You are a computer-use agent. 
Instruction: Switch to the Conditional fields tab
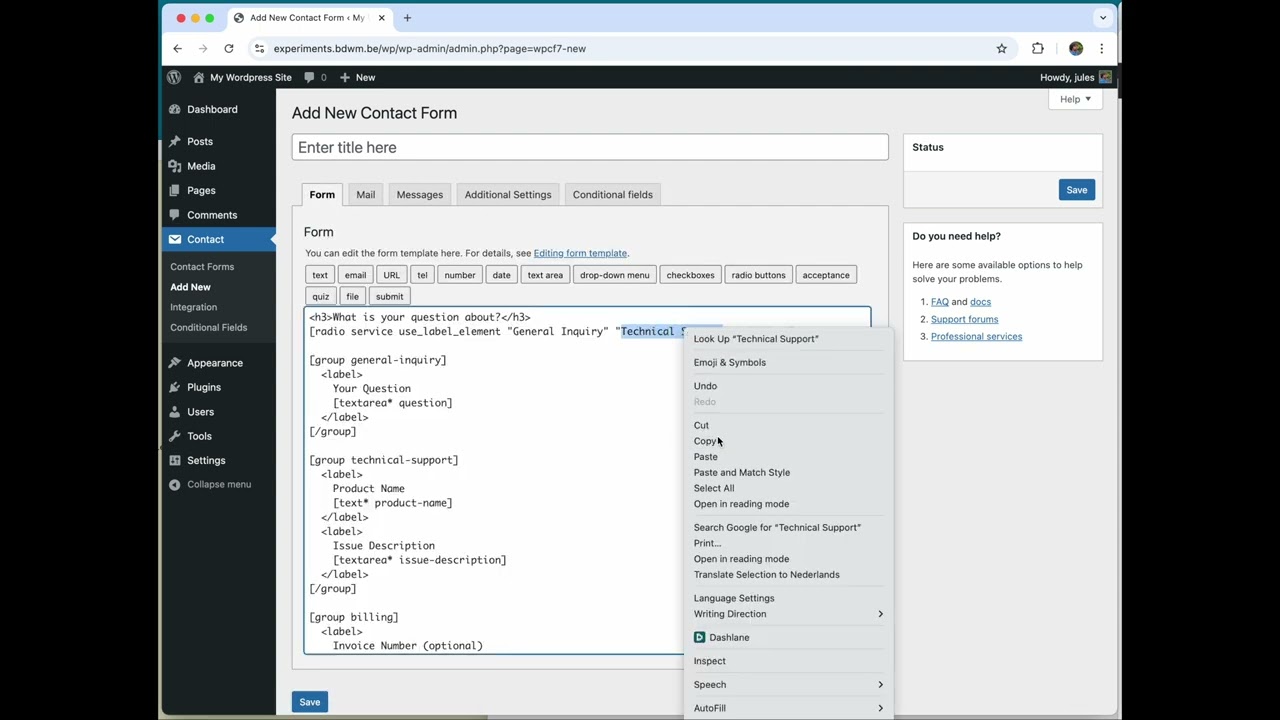tap(613, 195)
